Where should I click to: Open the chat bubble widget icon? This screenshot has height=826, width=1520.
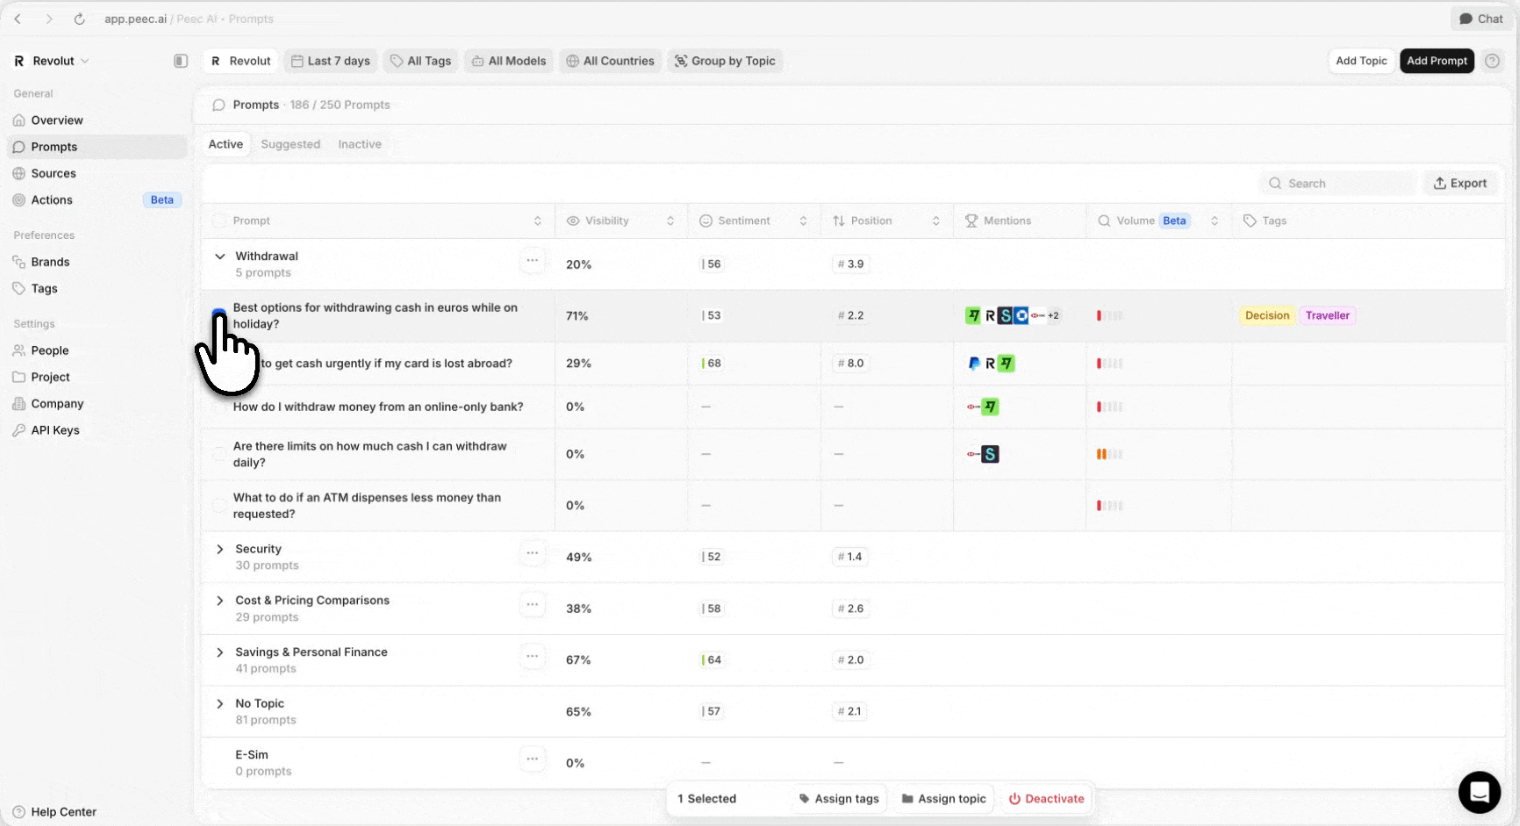coord(1479,792)
